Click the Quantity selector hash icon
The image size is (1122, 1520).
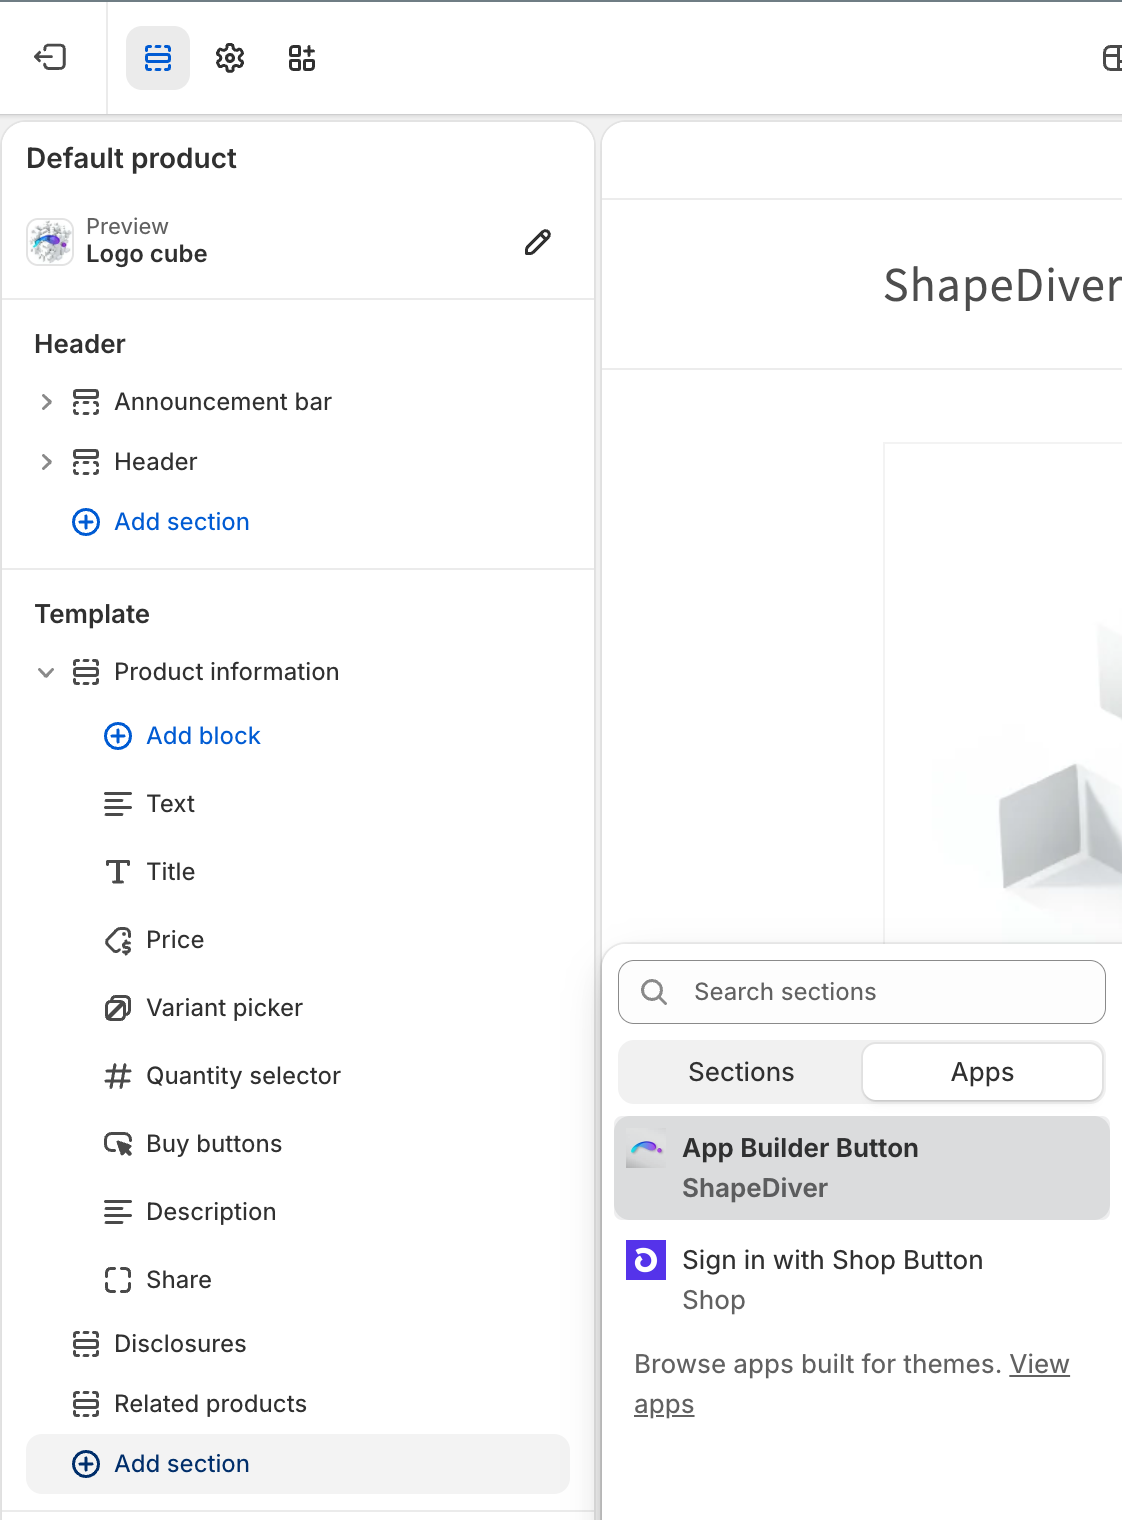118,1076
